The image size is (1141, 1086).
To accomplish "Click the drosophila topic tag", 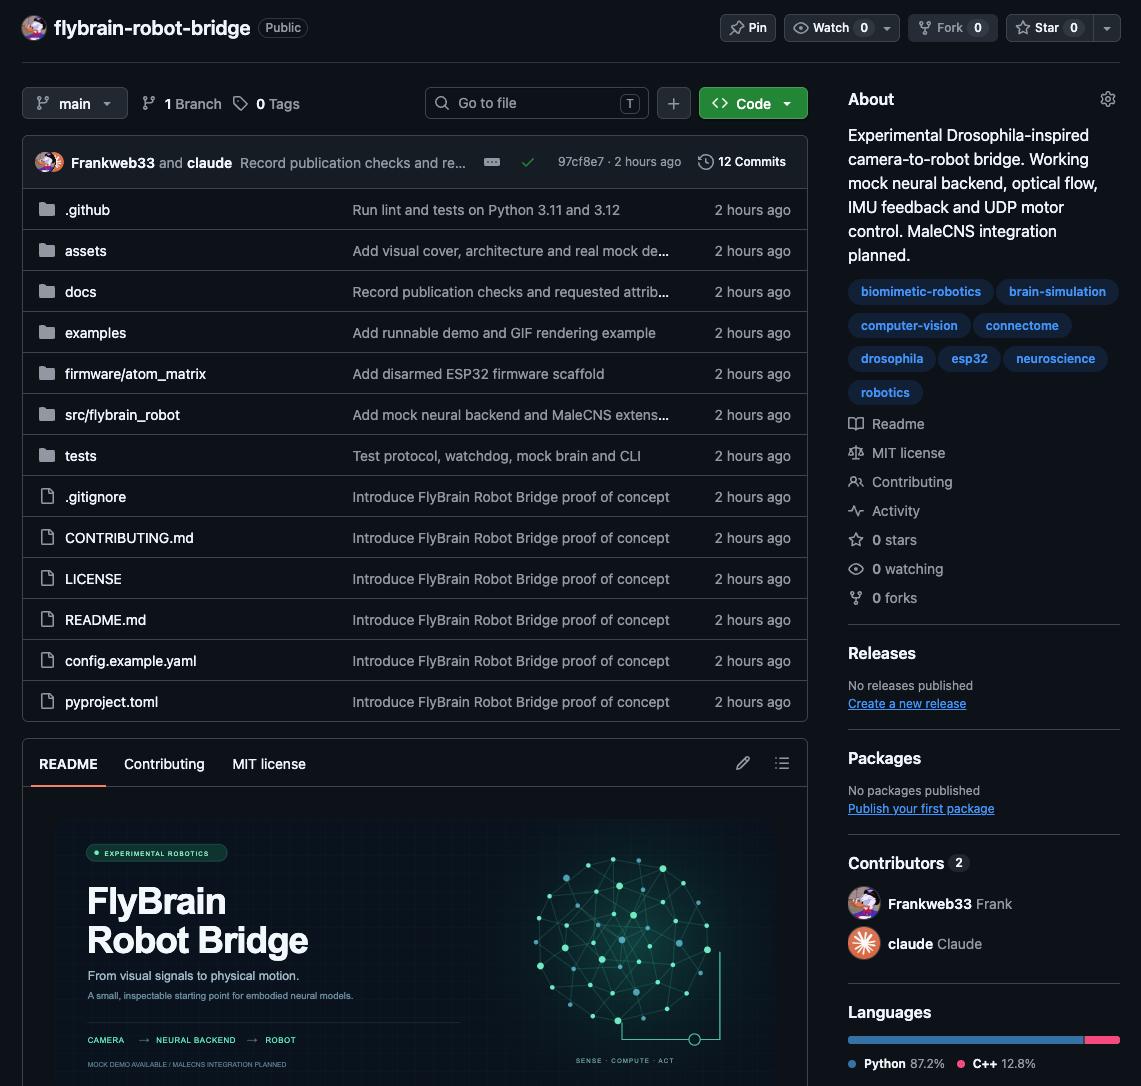I will pos(891,358).
